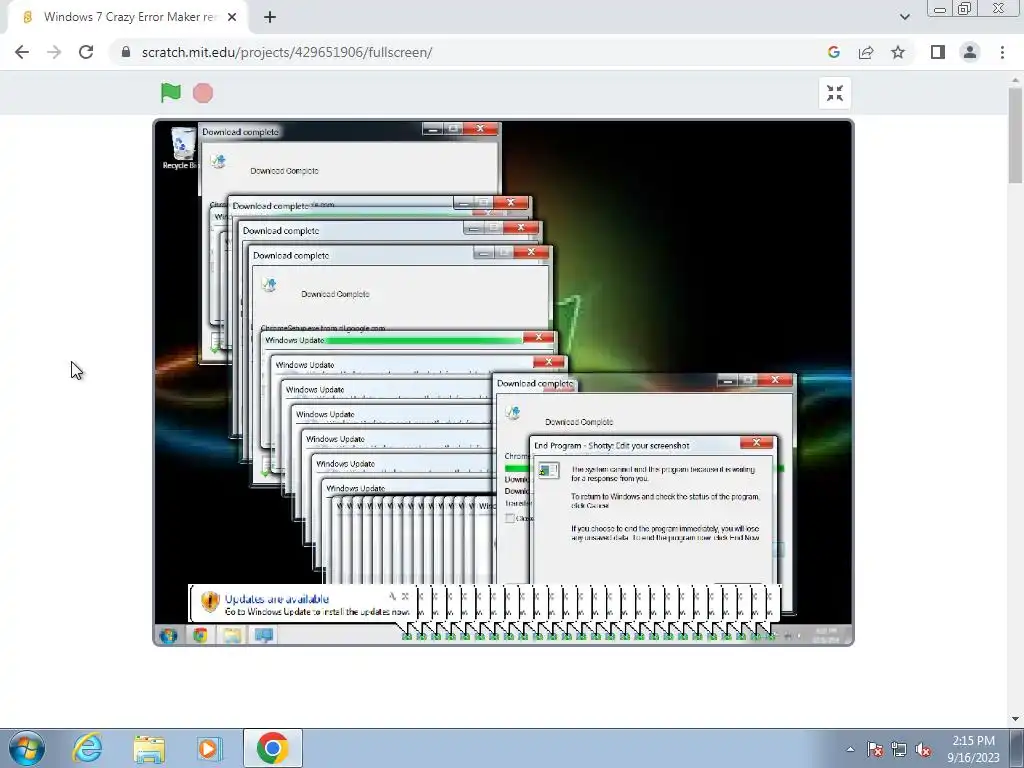Click the network status tray icon
This screenshot has width=1024, height=768.
coord(899,749)
